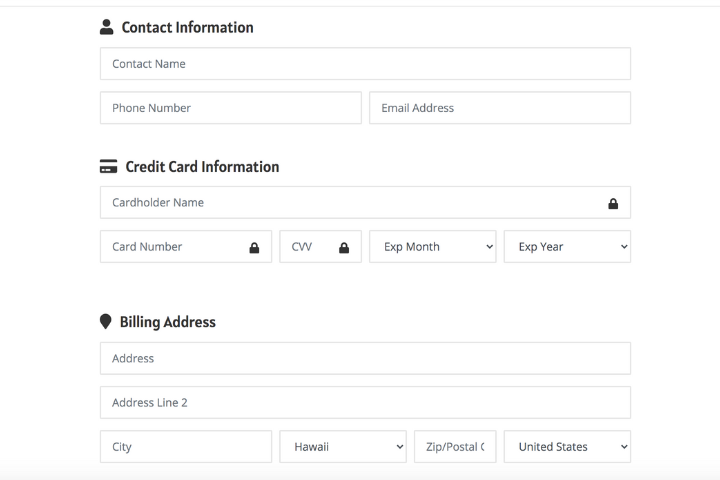Click the lock icon in CVV field
The width and height of the screenshot is (720, 480).
tap(344, 247)
